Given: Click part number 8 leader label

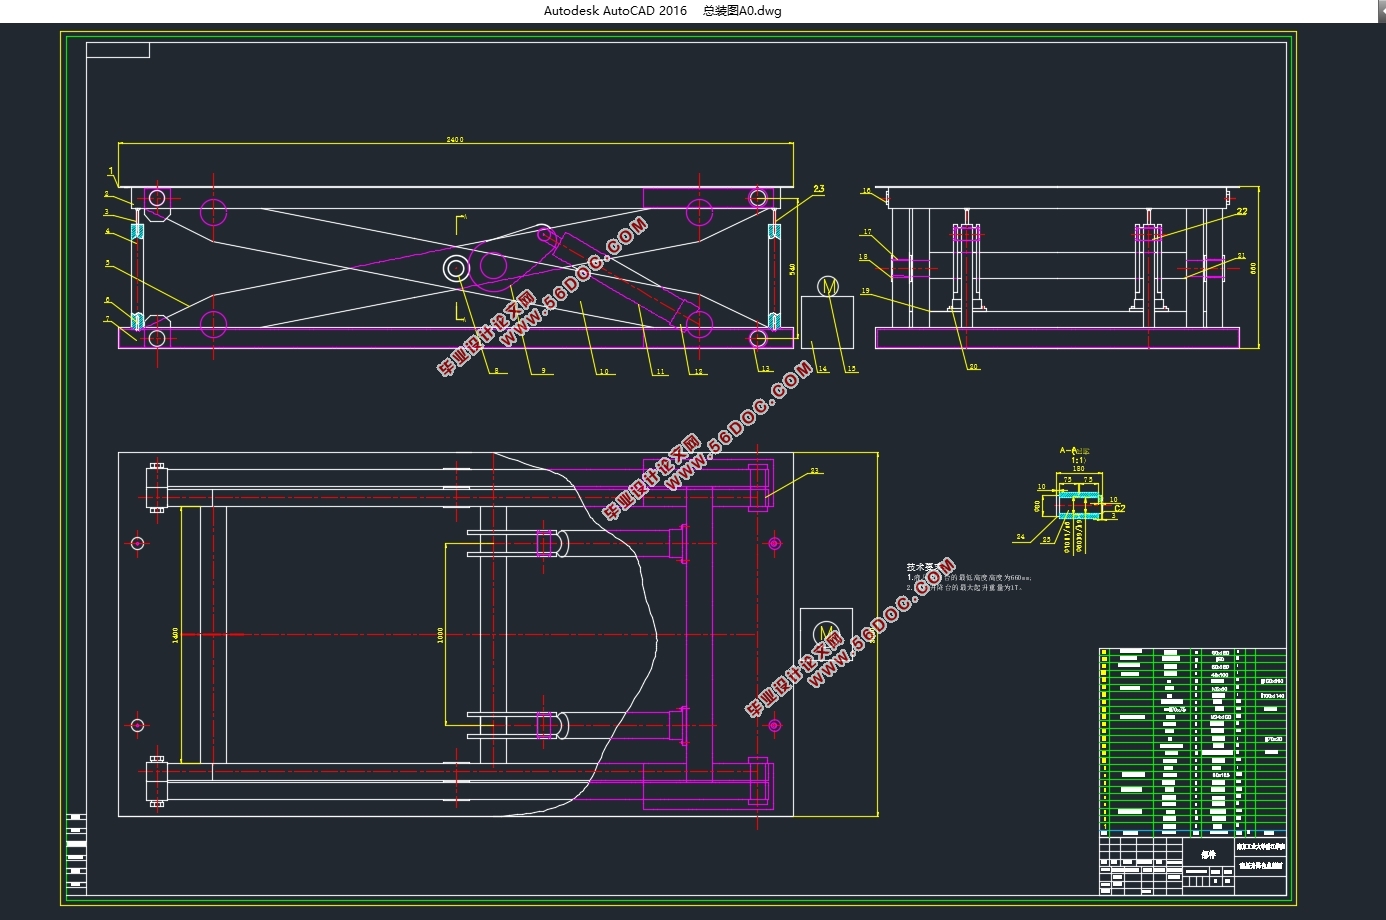Looking at the screenshot, I should coord(495,371).
